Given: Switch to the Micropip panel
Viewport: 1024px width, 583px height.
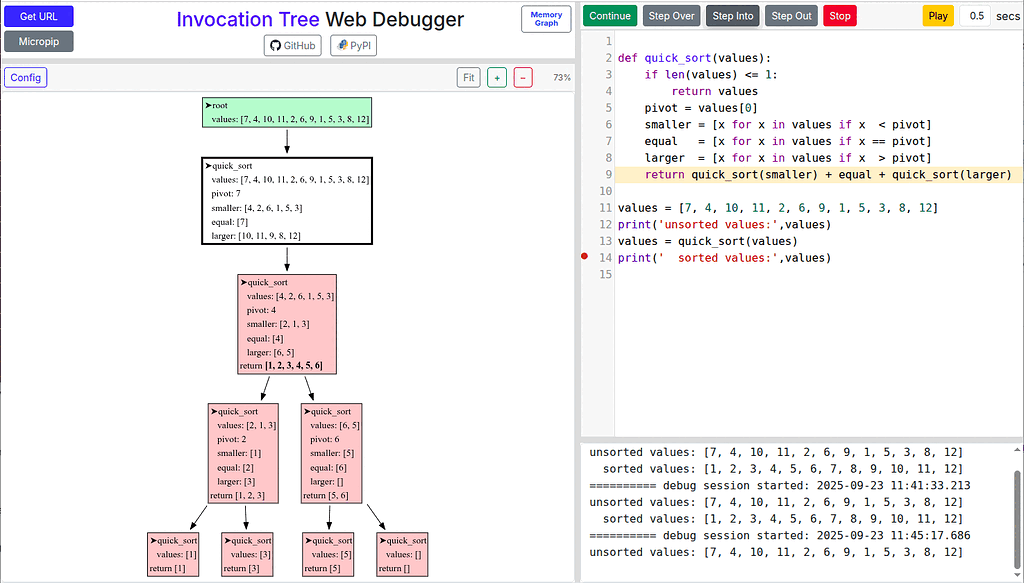Looking at the screenshot, I should coord(38,41).
